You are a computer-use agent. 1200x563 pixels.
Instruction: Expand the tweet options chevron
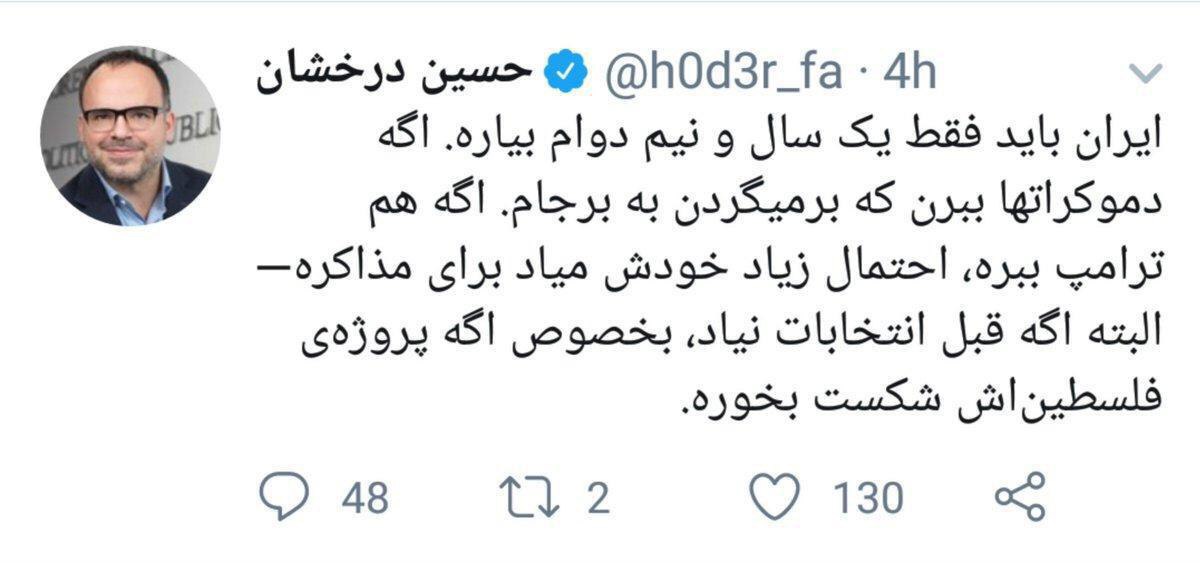pos(1145,72)
